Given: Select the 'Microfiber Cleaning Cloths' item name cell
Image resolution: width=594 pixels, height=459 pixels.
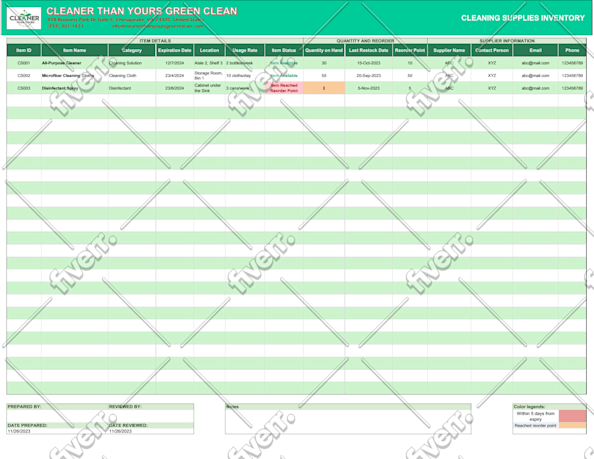Looking at the screenshot, I should (75, 75).
